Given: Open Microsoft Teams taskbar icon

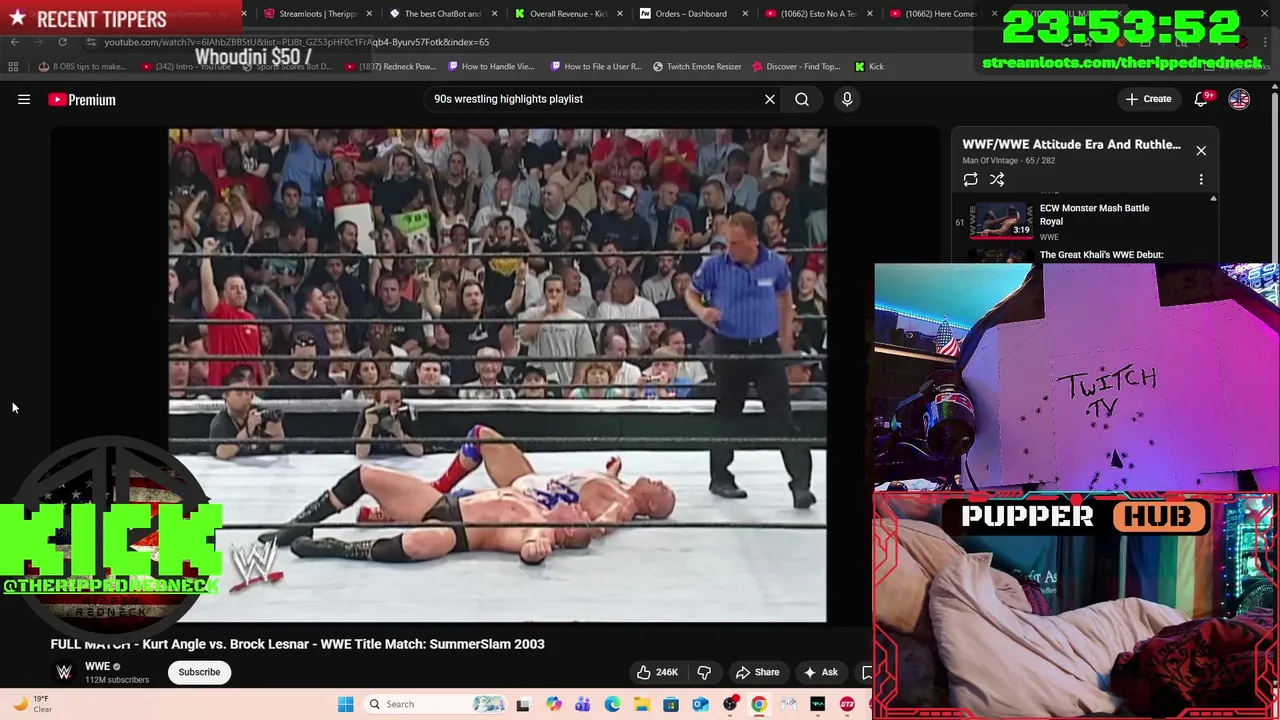Looking at the screenshot, I should click(x=582, y=704).
